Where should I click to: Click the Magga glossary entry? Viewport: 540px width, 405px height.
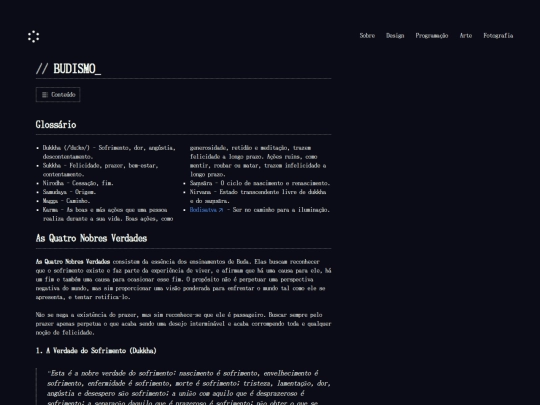point(66,201)
